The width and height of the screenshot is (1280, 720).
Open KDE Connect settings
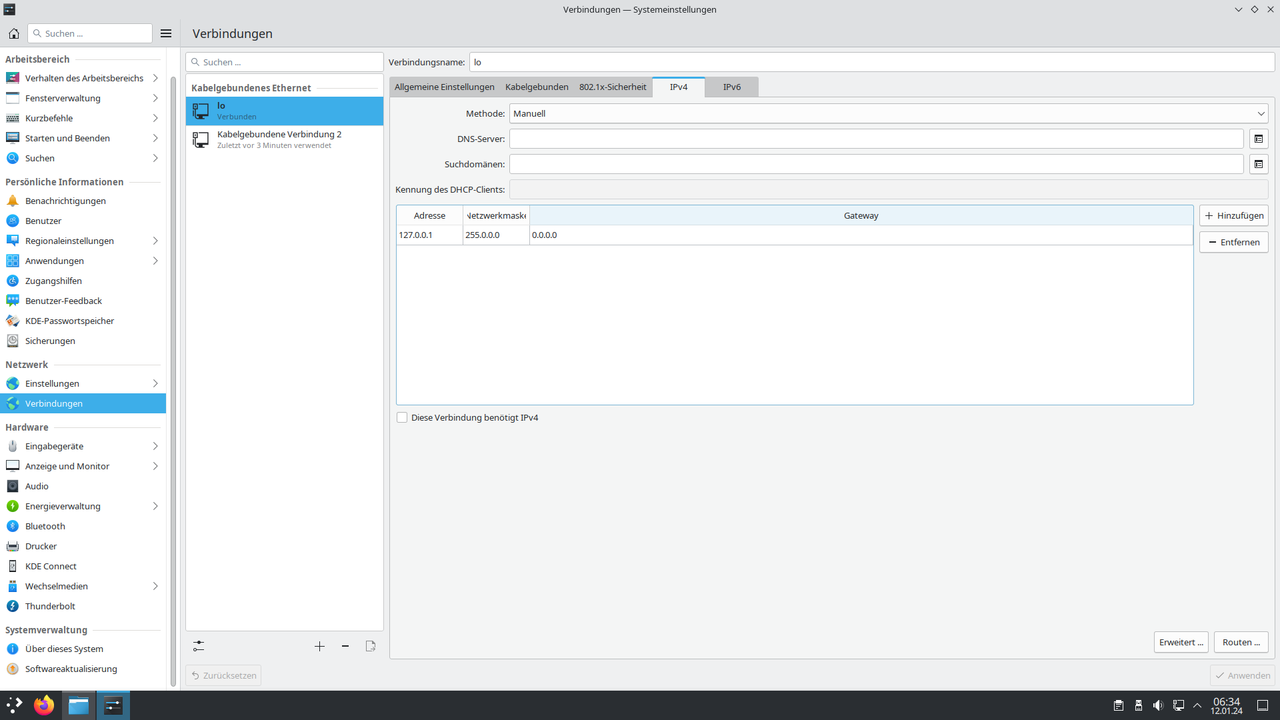click(x=83, y=566)
